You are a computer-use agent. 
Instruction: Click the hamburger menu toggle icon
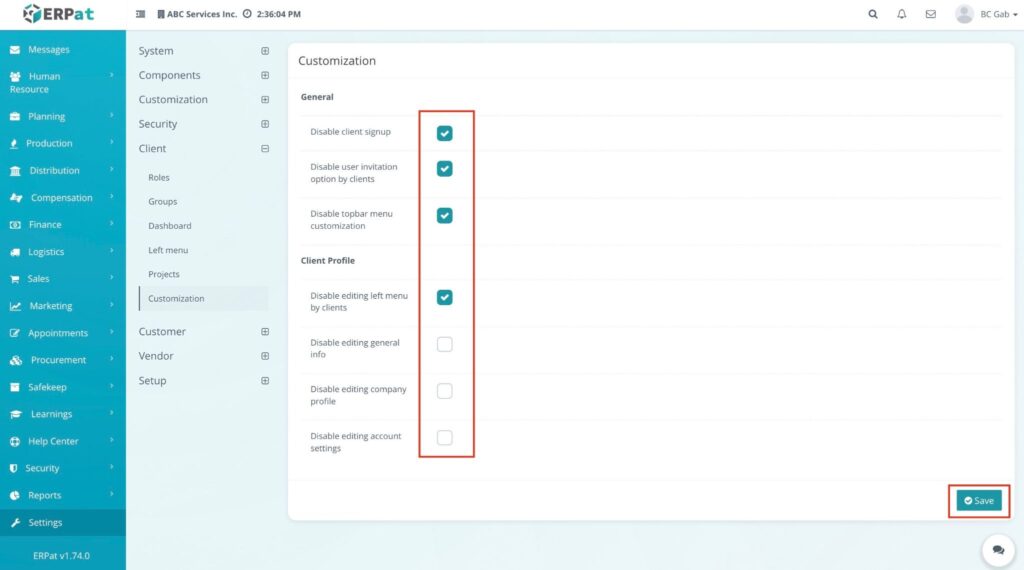click(x=140, y=15)
